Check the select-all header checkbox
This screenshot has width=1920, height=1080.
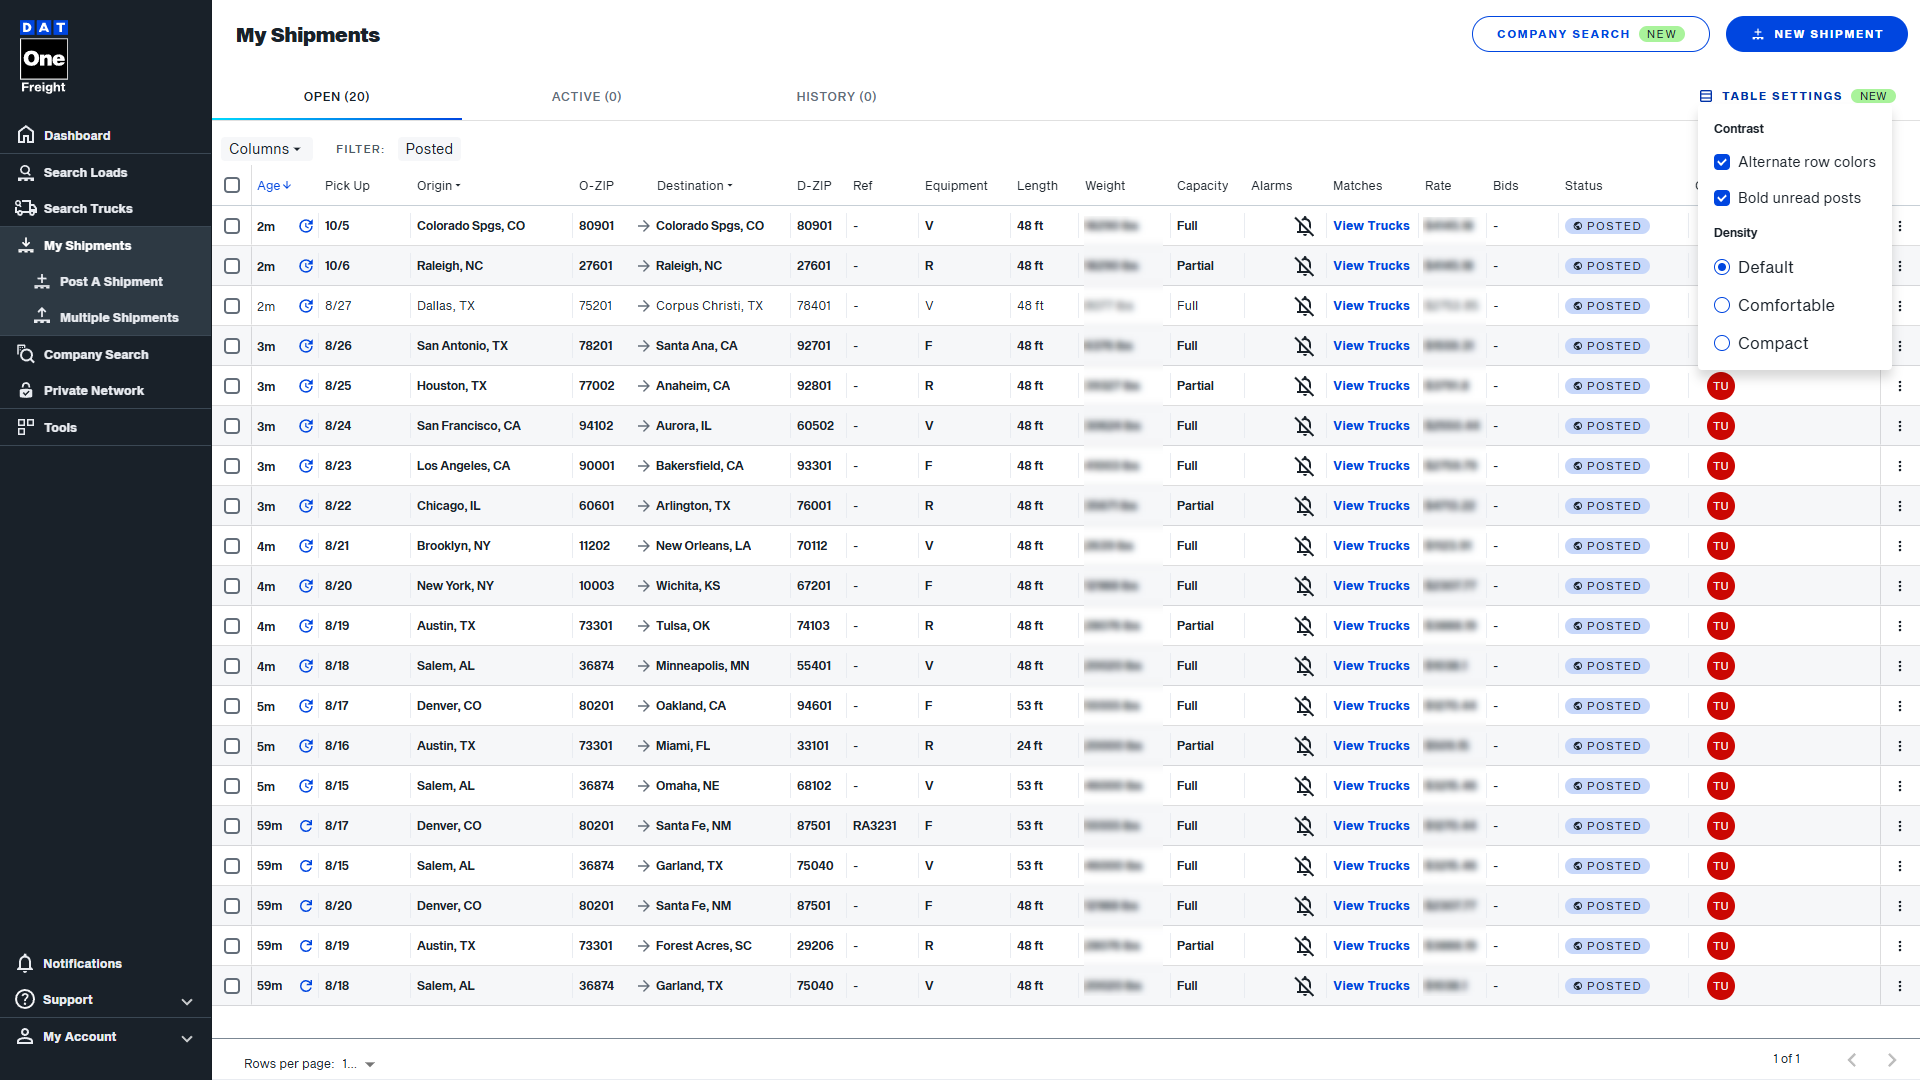point(232,185)
